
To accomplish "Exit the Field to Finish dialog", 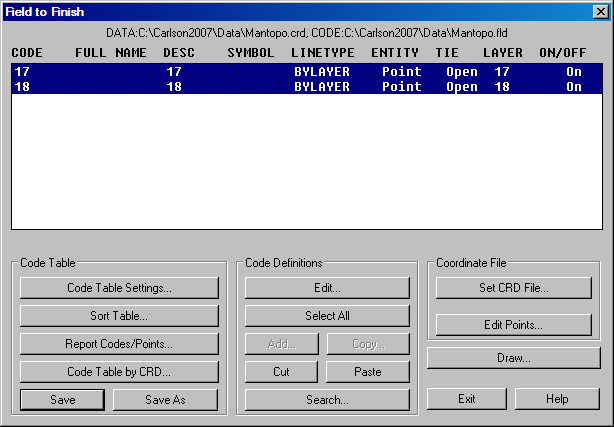I will click(x=466, y=399).
